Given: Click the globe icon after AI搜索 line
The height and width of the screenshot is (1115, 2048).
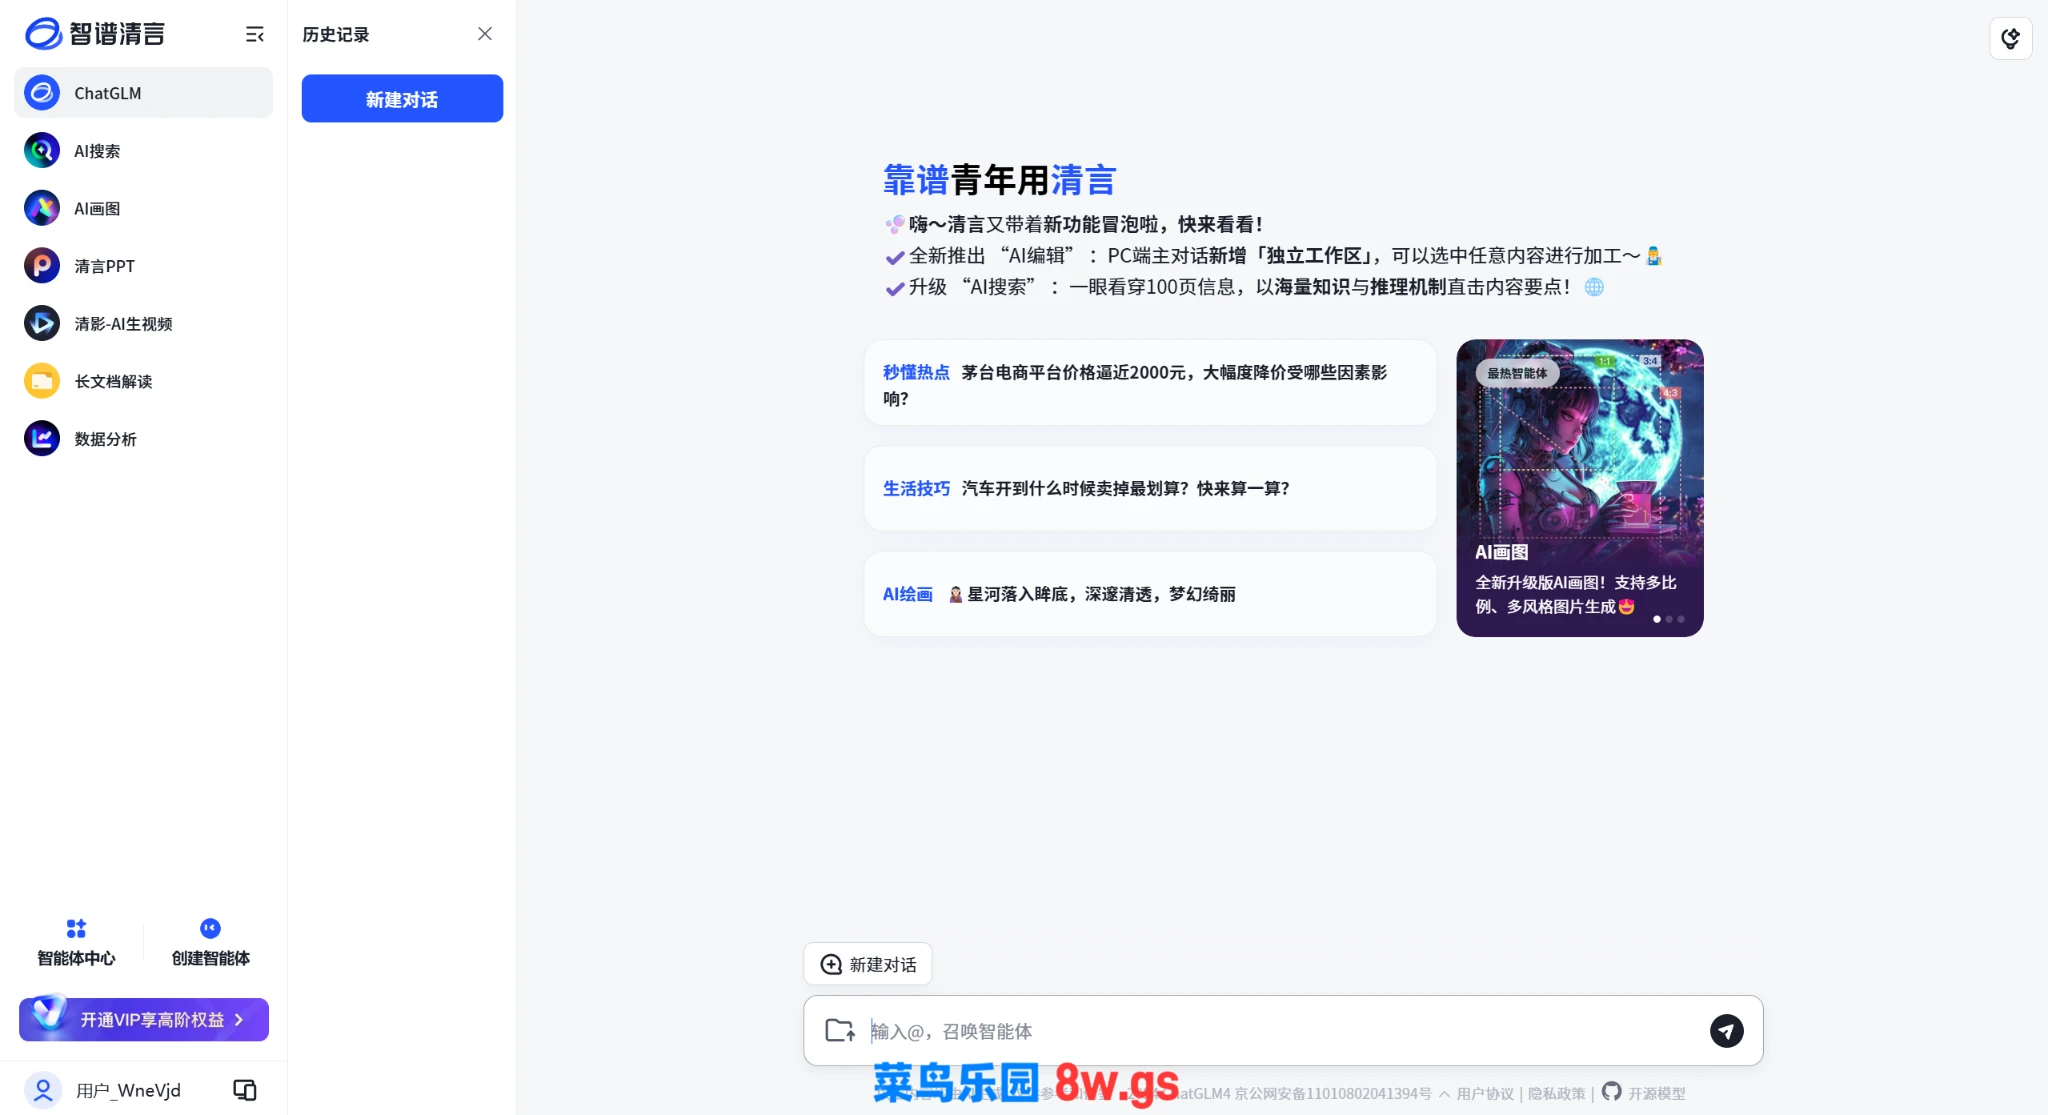Looking at the screenshot, I should (1594, 287).
